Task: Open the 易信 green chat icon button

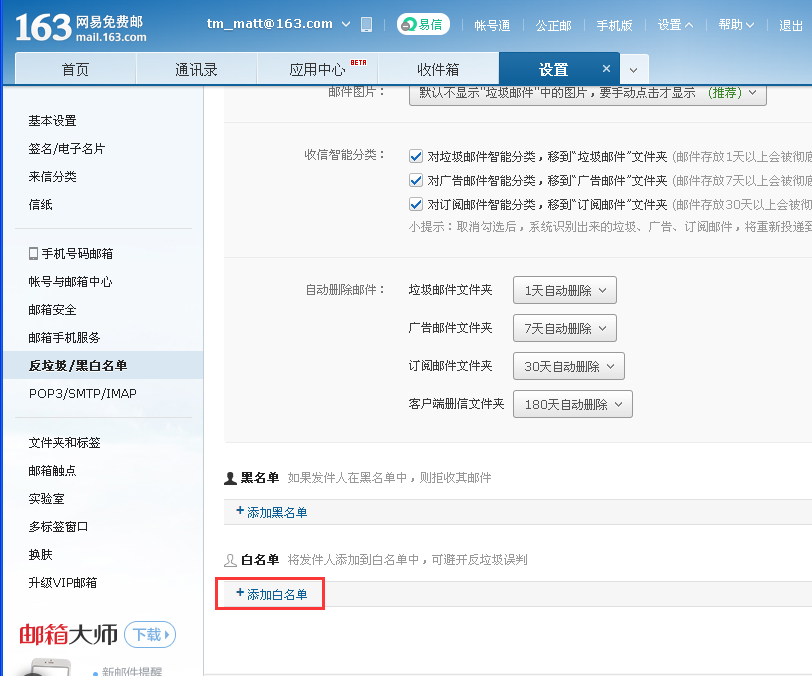Action: coord(423,25)
